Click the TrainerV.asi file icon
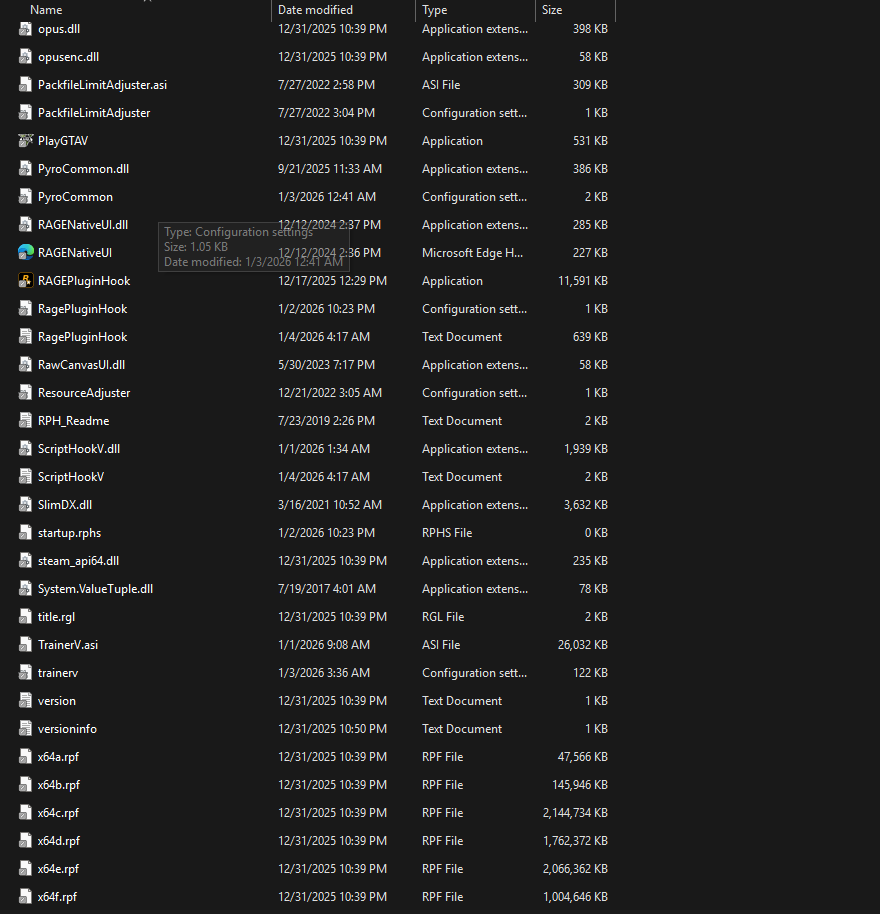 (25, 644)
